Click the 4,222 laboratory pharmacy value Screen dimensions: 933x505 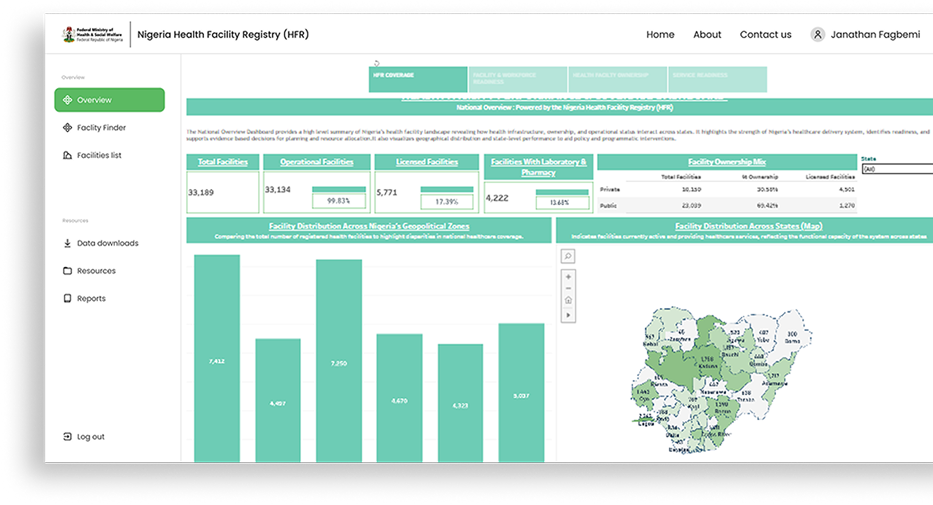tap(497, 198)
